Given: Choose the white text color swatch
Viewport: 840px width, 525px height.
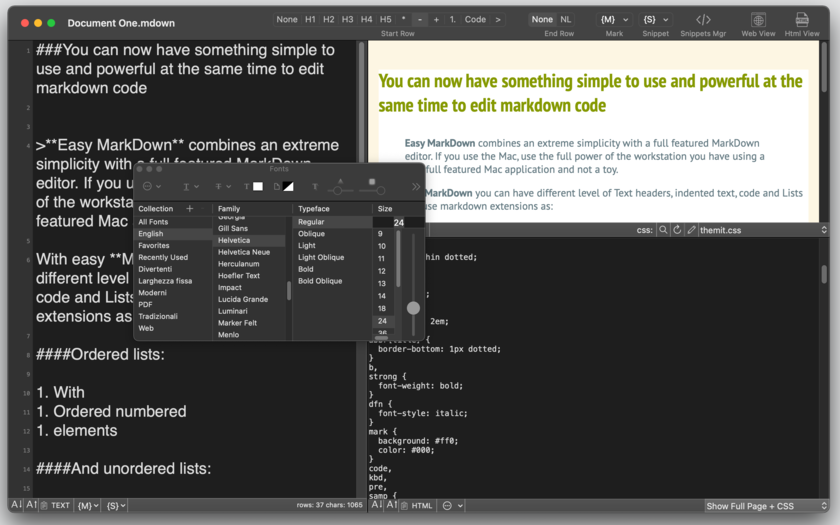Looking at the screenshot, I should tap(258, 186).
